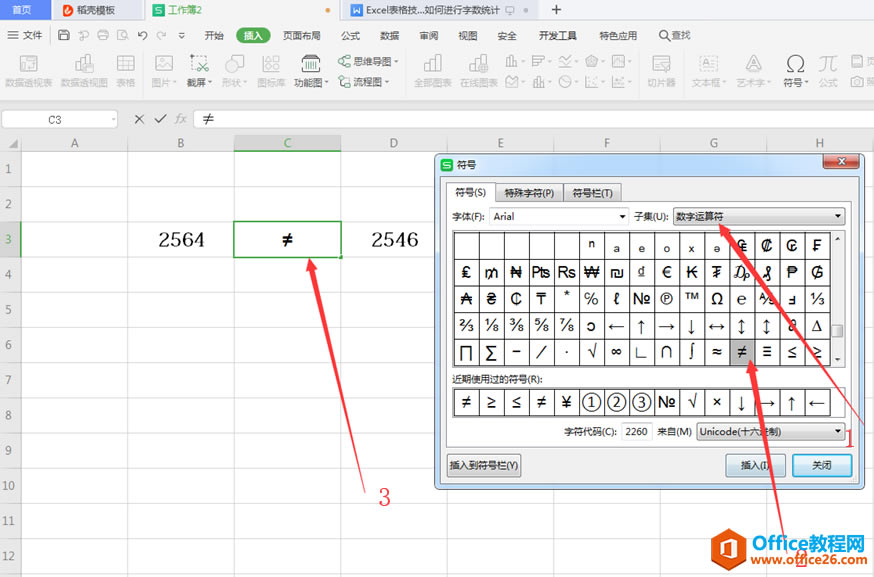Click the 字符代码 2260 code field
The width and height of the screenshot is (874, 577).
click(x=636, y=431)
